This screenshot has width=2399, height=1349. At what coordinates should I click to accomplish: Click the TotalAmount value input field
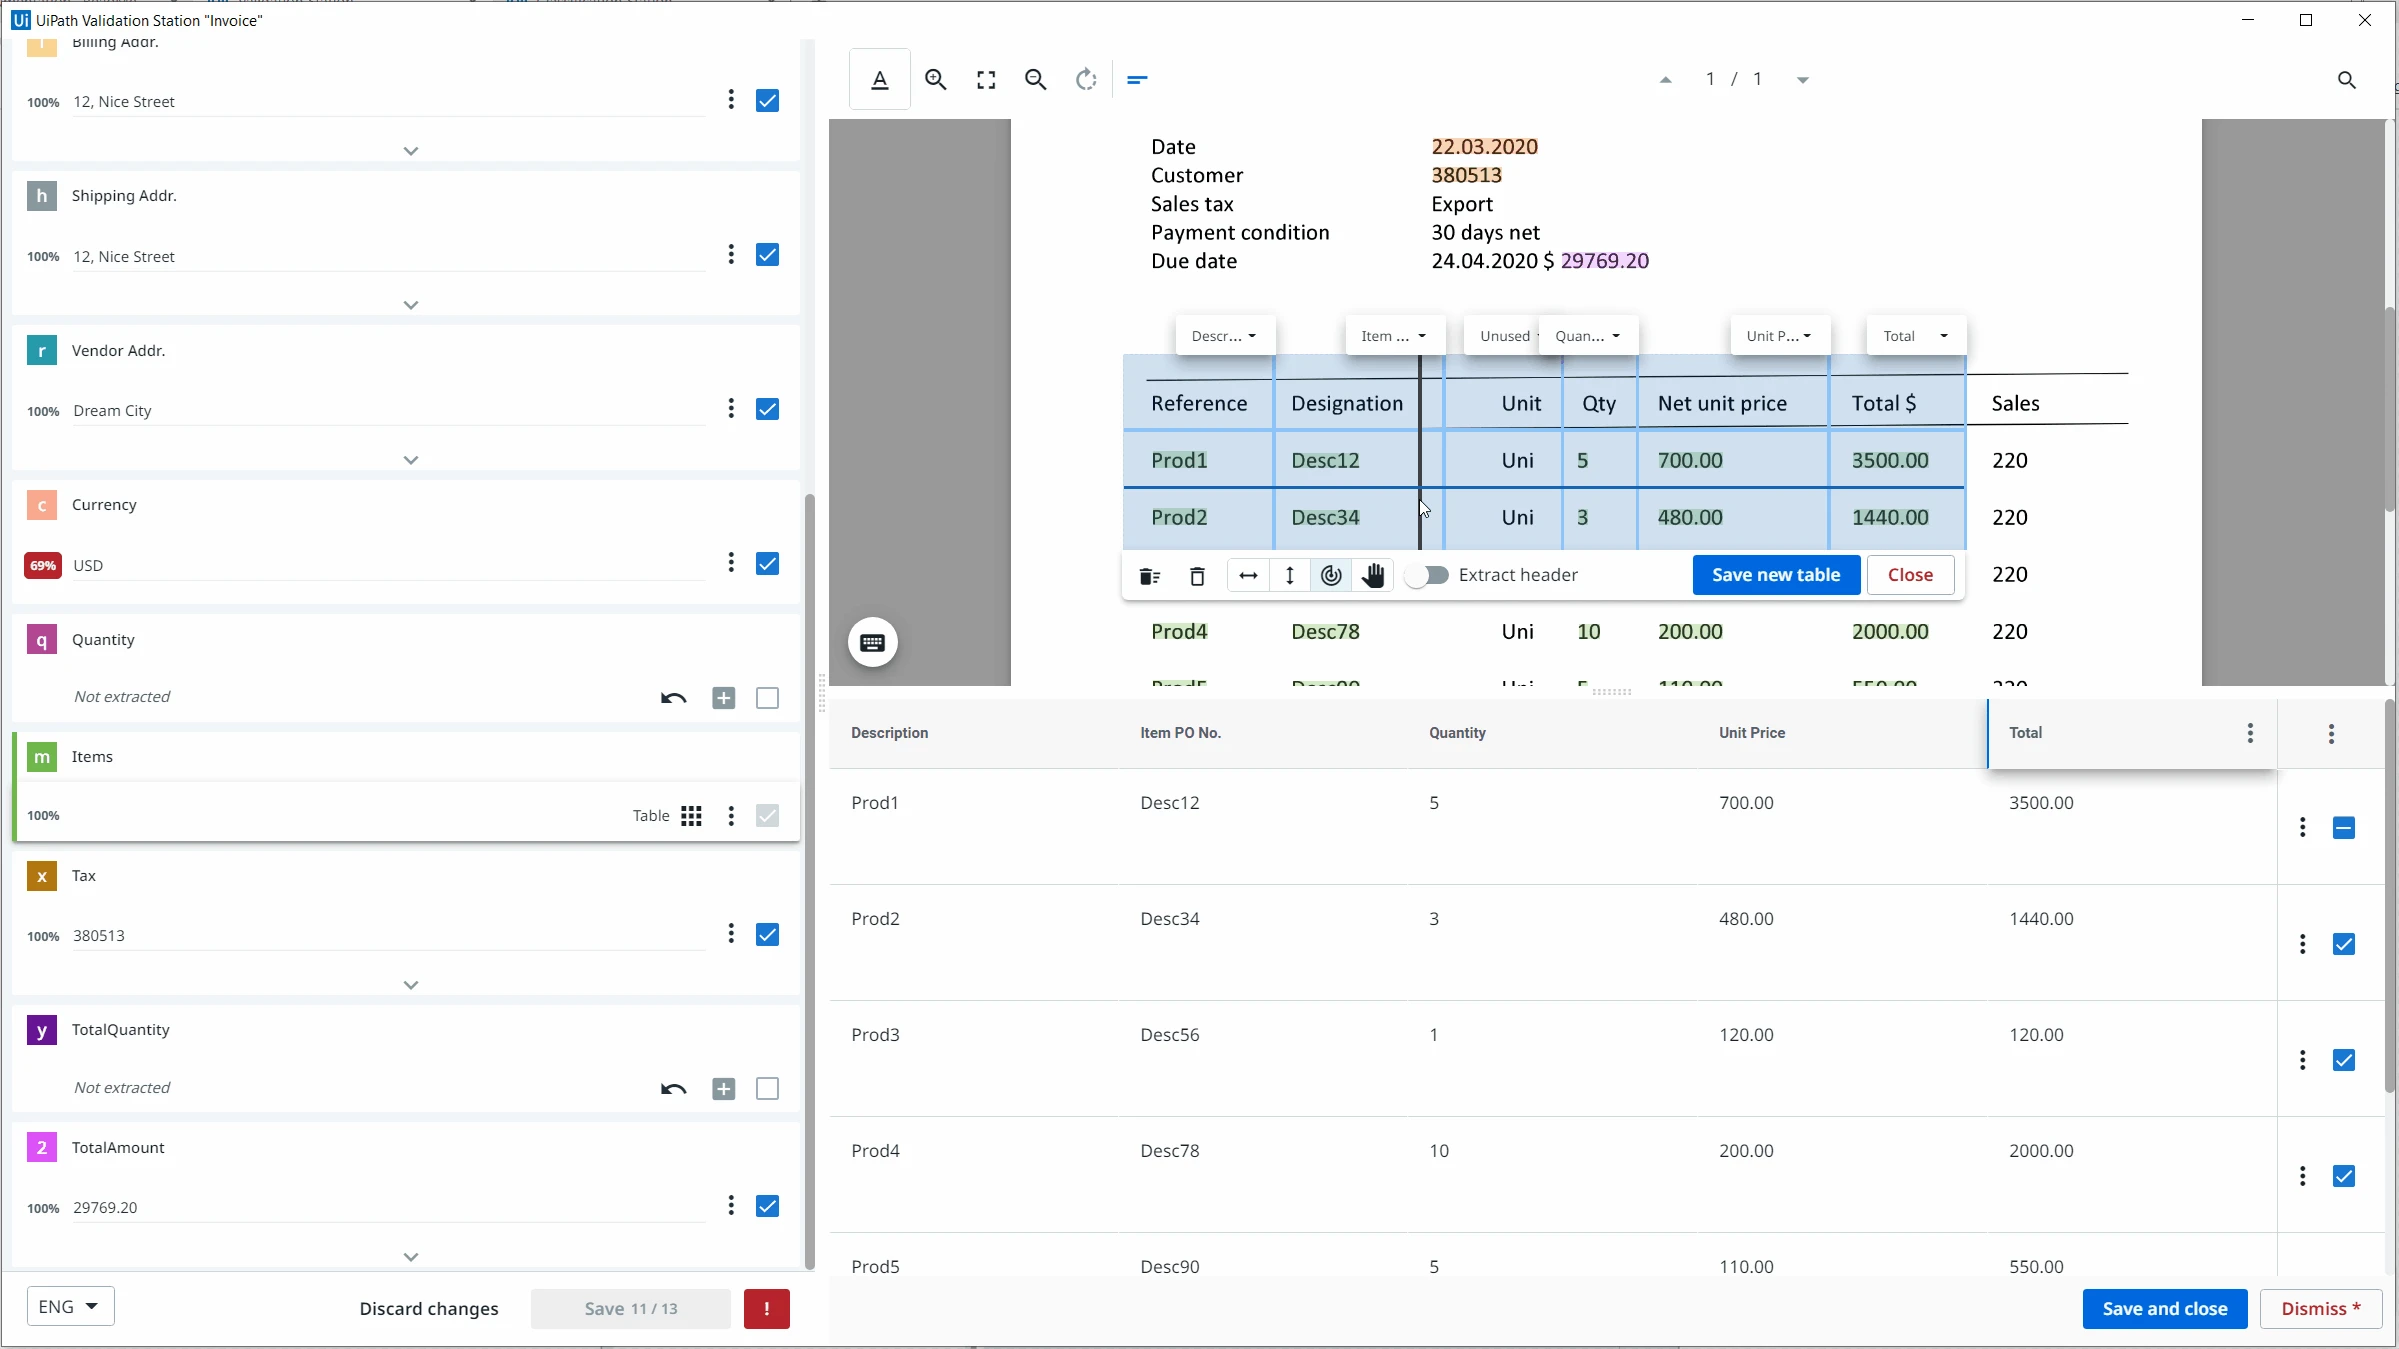[388, 1208]
